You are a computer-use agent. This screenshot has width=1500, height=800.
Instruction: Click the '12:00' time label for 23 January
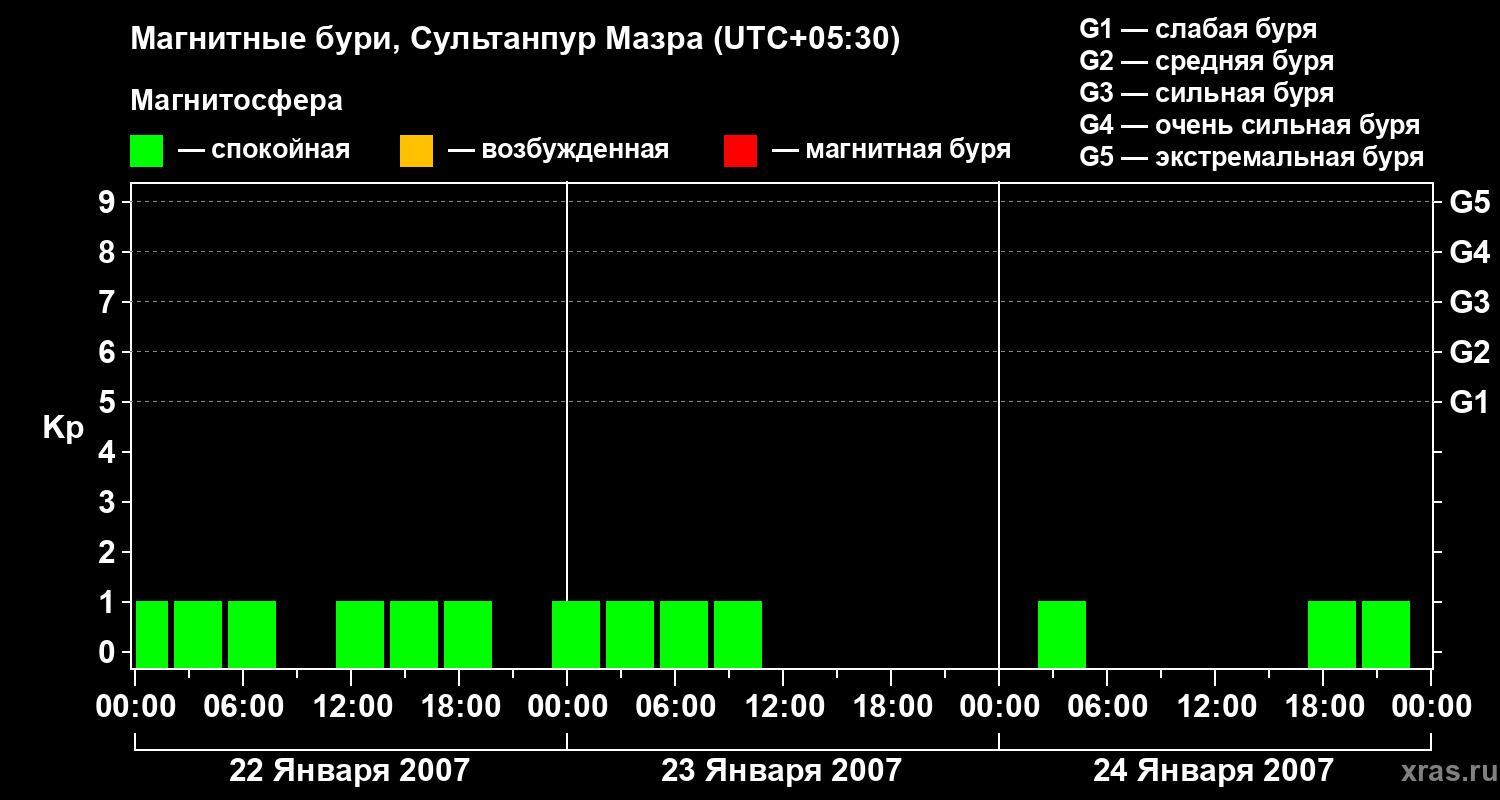783,707
